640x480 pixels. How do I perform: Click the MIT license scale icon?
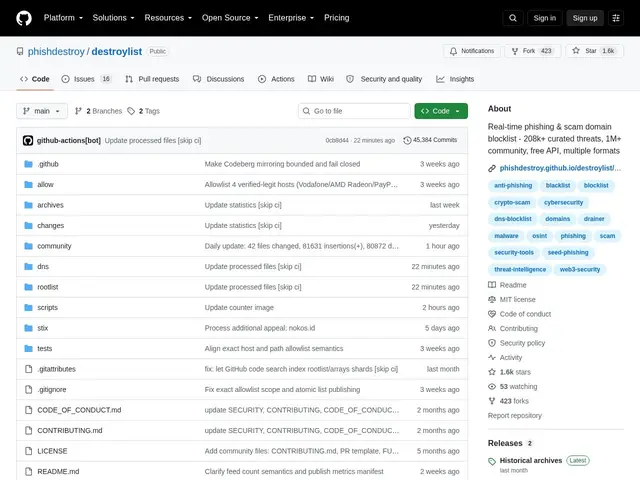(492, 300)
